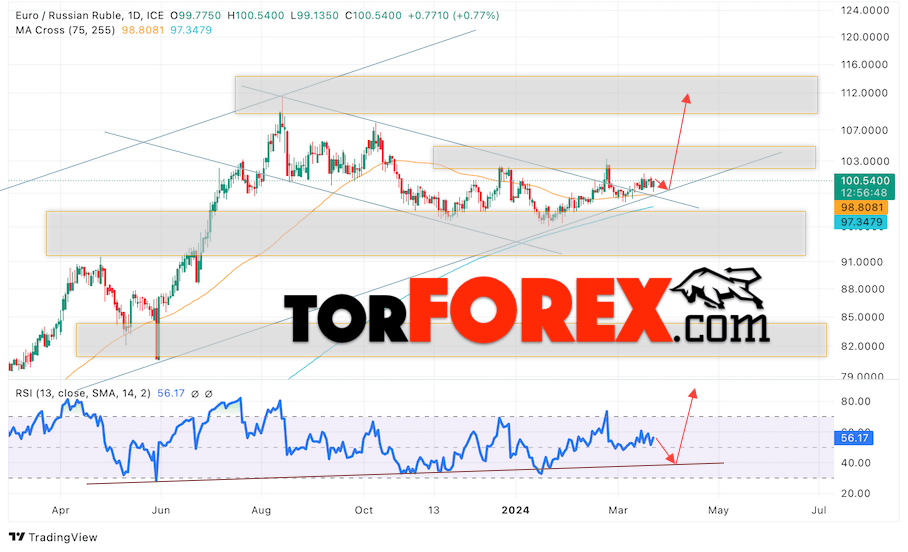Image resolution: width=908 pixels, height=552 pixels.
Task: Click the Aug label on time axis
Action: [x=261, y=510]
